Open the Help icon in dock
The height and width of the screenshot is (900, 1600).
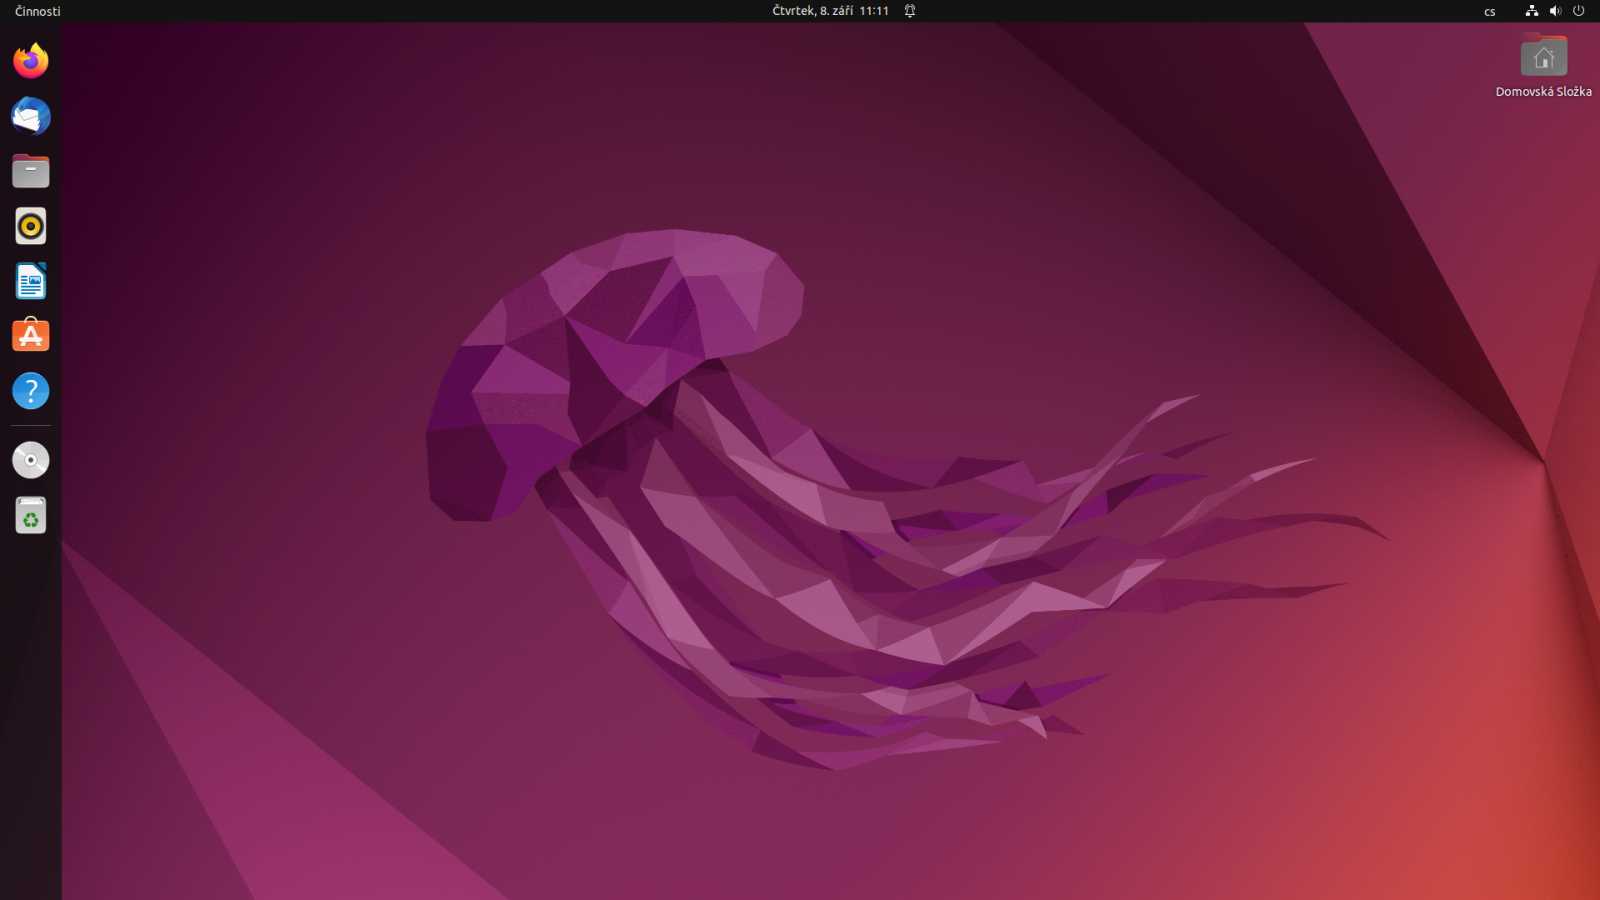(31, 391)
